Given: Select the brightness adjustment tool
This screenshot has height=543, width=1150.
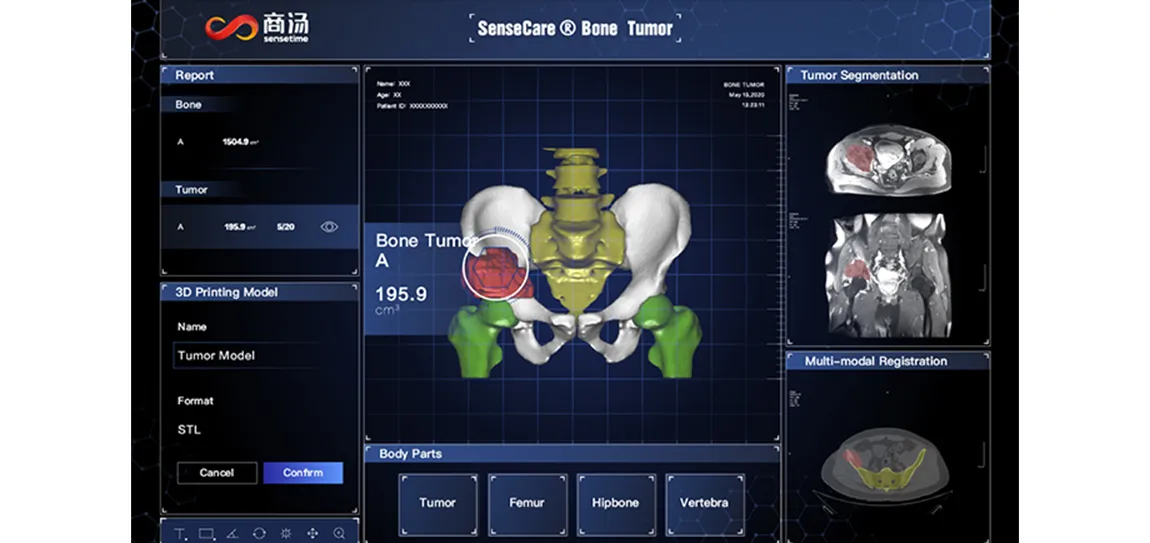Looking at the screenshot, I should click(286, 533).
